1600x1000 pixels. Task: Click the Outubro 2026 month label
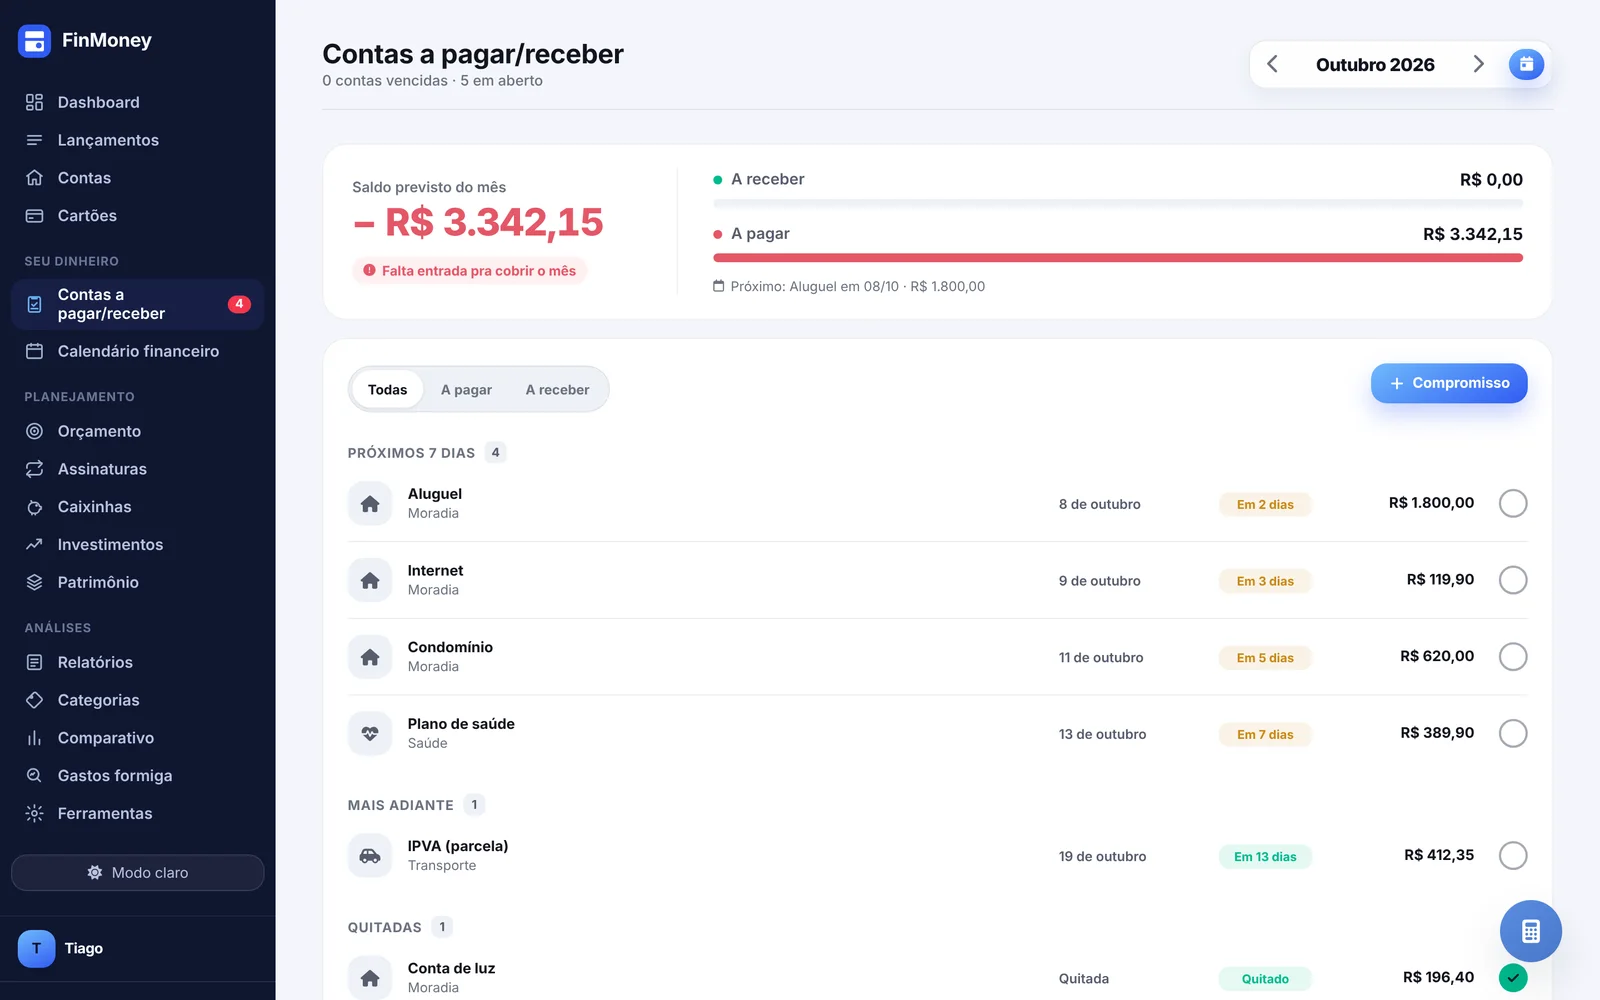tap(1375, 65)
